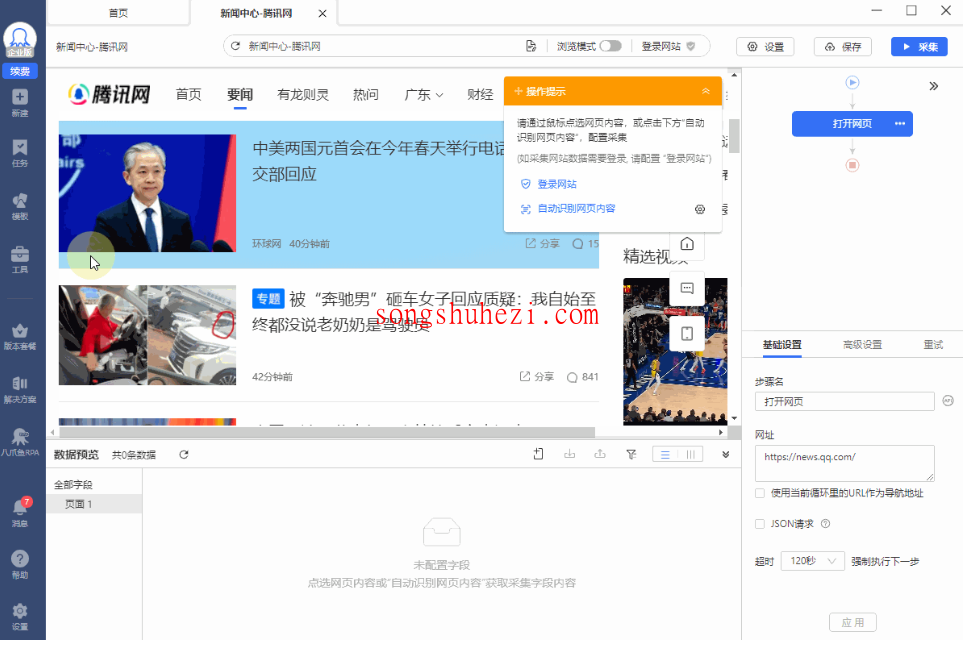
Task: Click the home floating icon on webpage
Action: pyautogui.click(x=687, y=244)
